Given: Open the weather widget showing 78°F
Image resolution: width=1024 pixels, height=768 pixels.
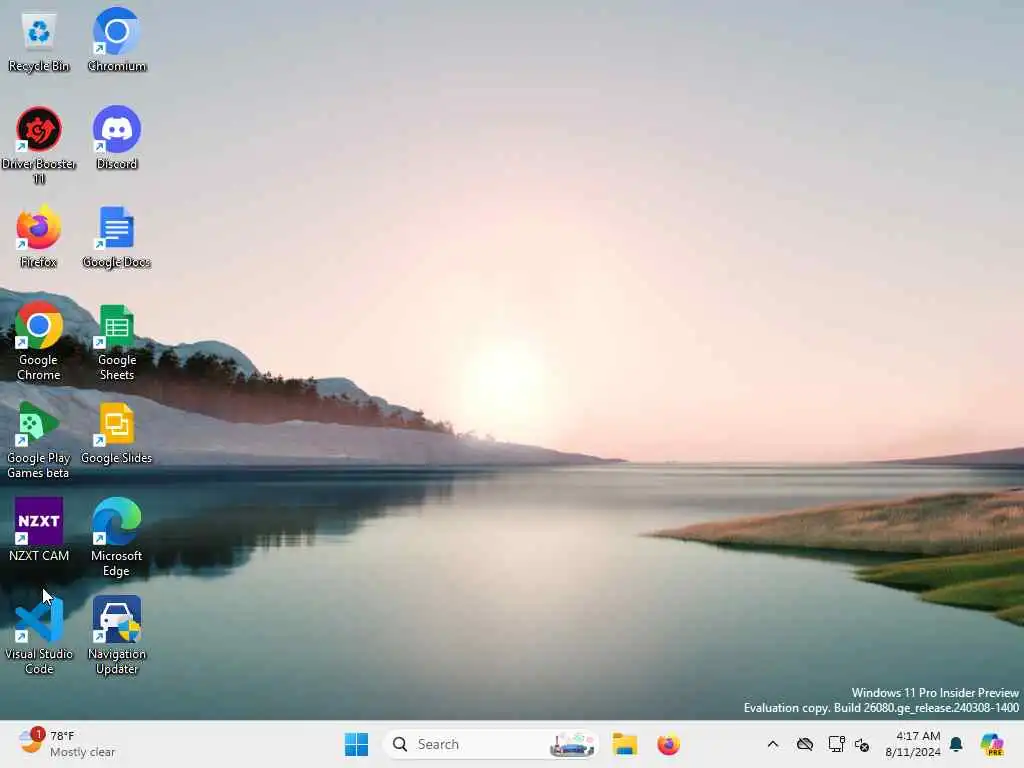Looking at the screenshot, I should click(67, 744).
